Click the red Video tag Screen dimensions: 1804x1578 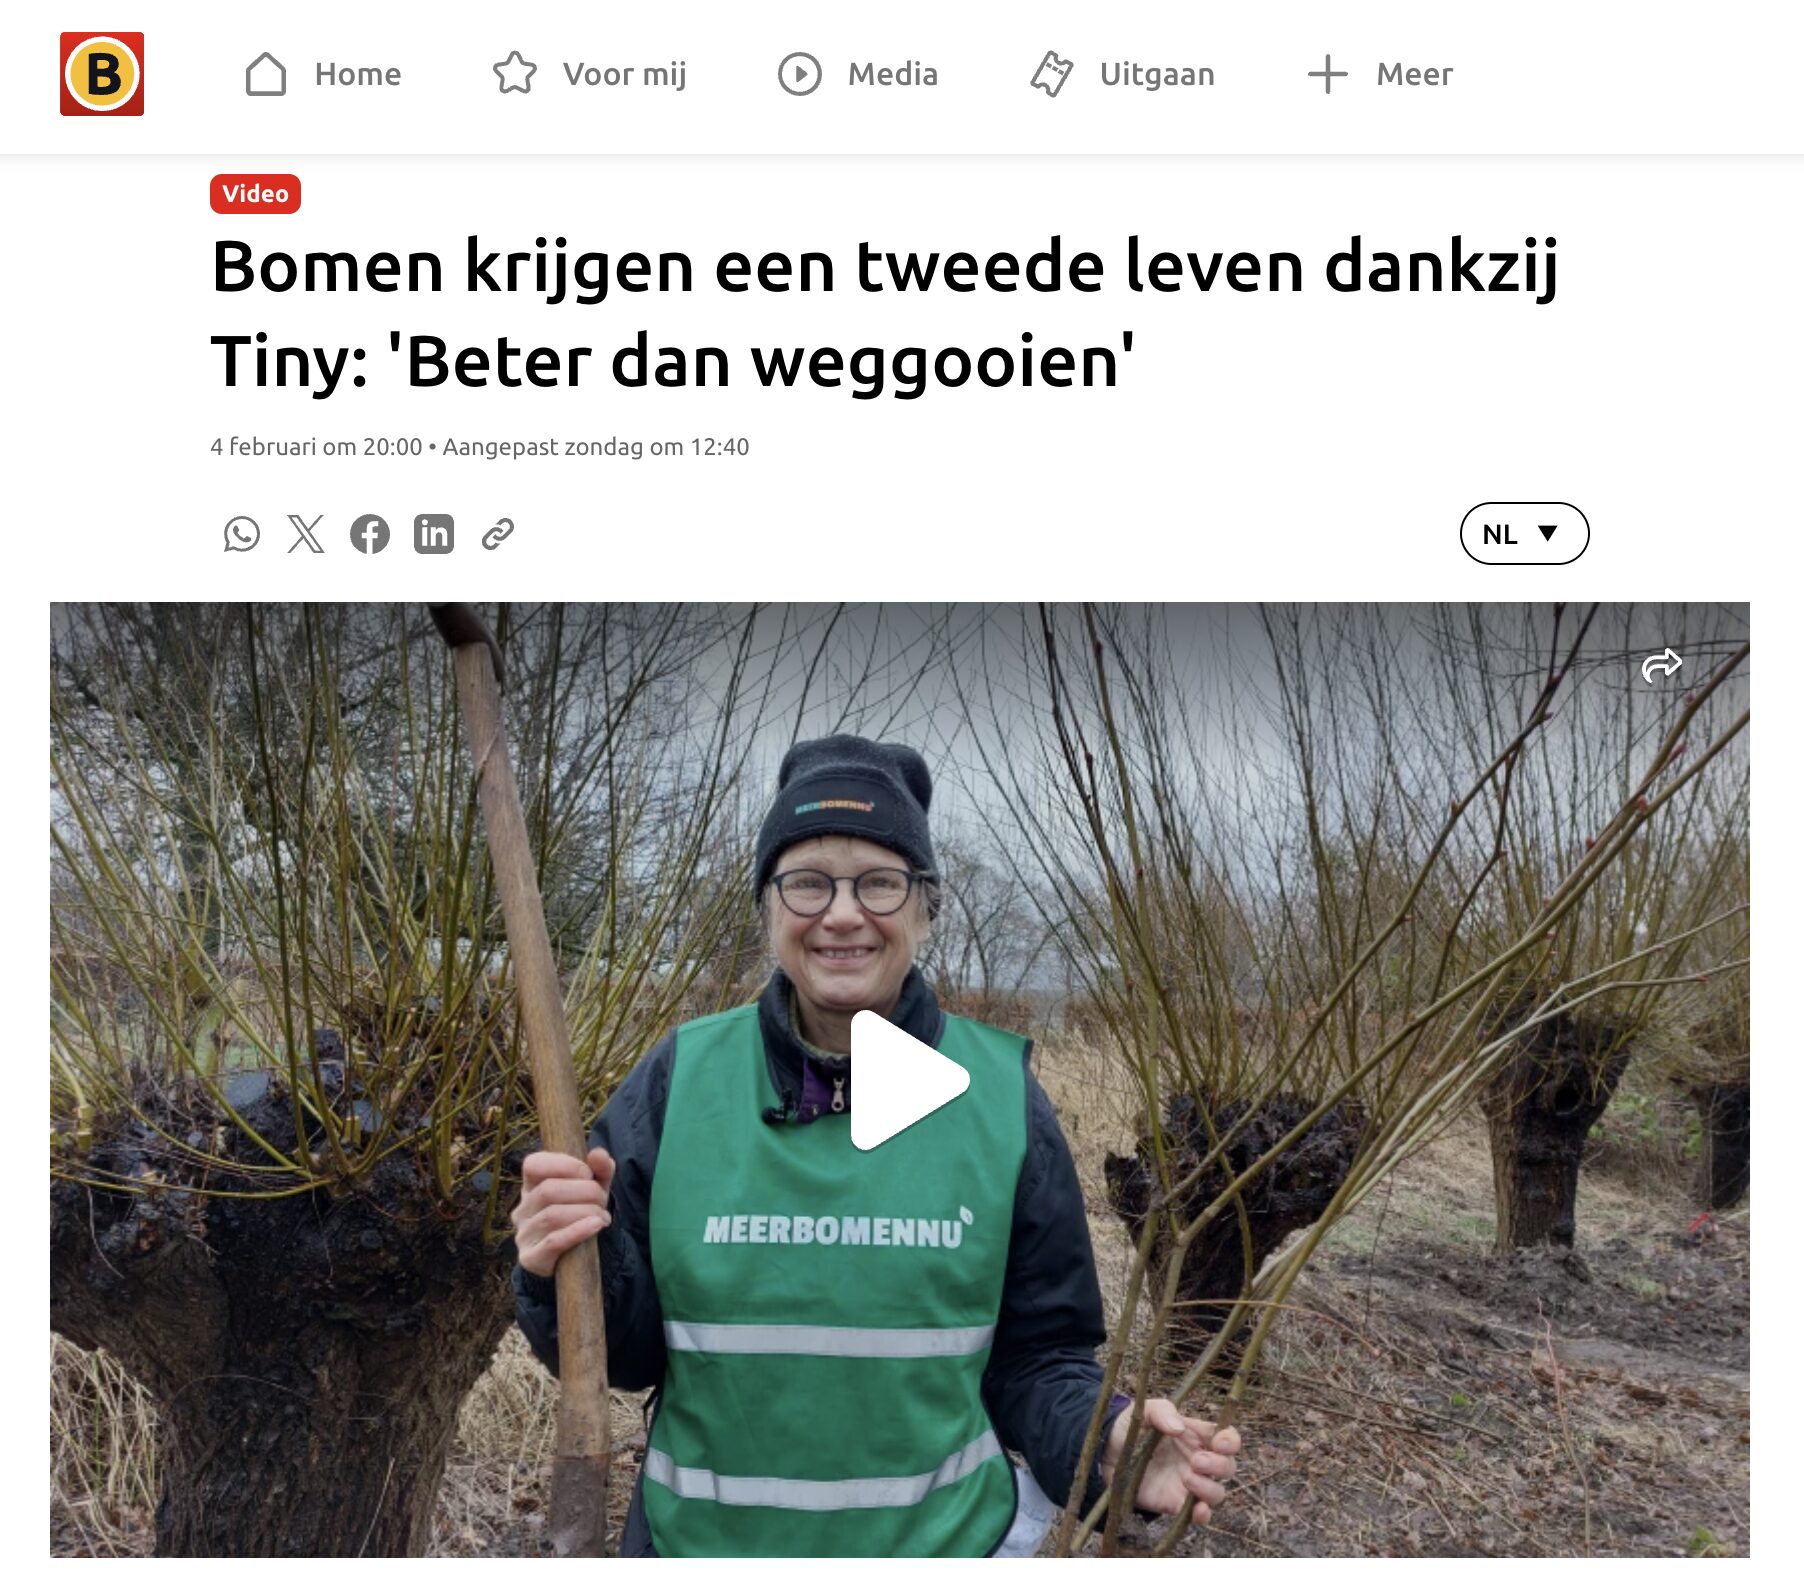point(255,194)
